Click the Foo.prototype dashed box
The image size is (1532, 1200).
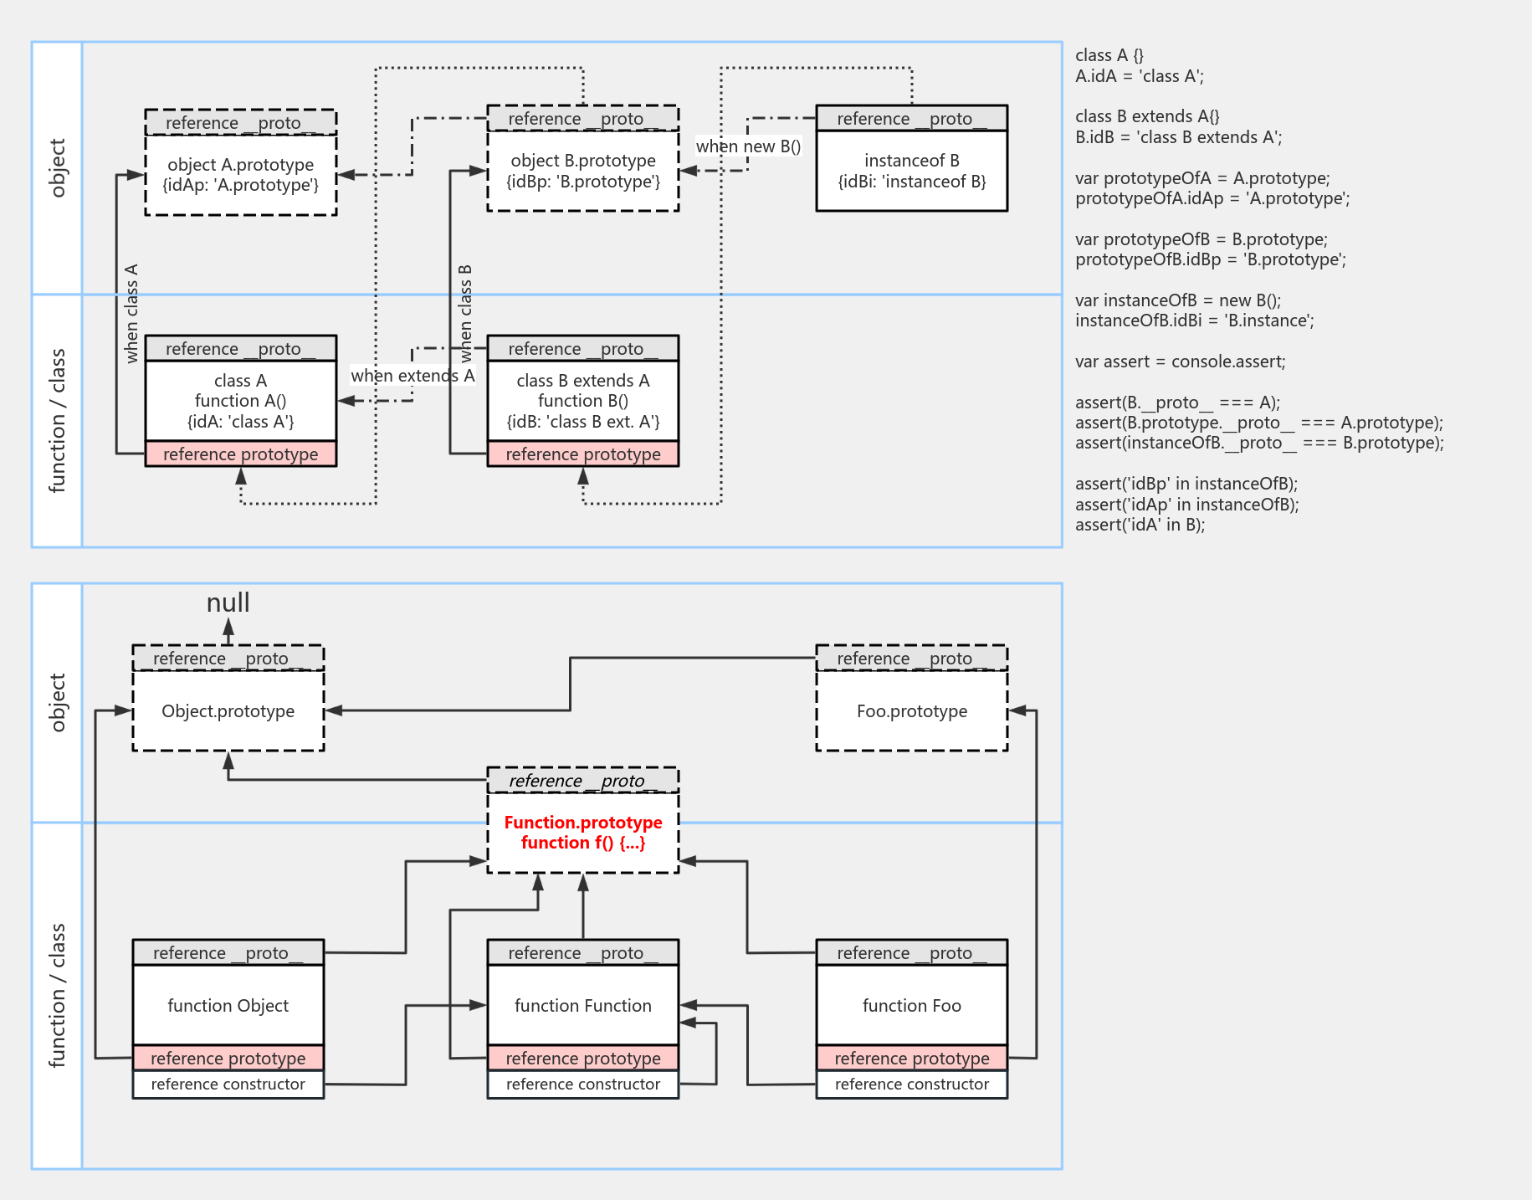[x=911, y=711]
